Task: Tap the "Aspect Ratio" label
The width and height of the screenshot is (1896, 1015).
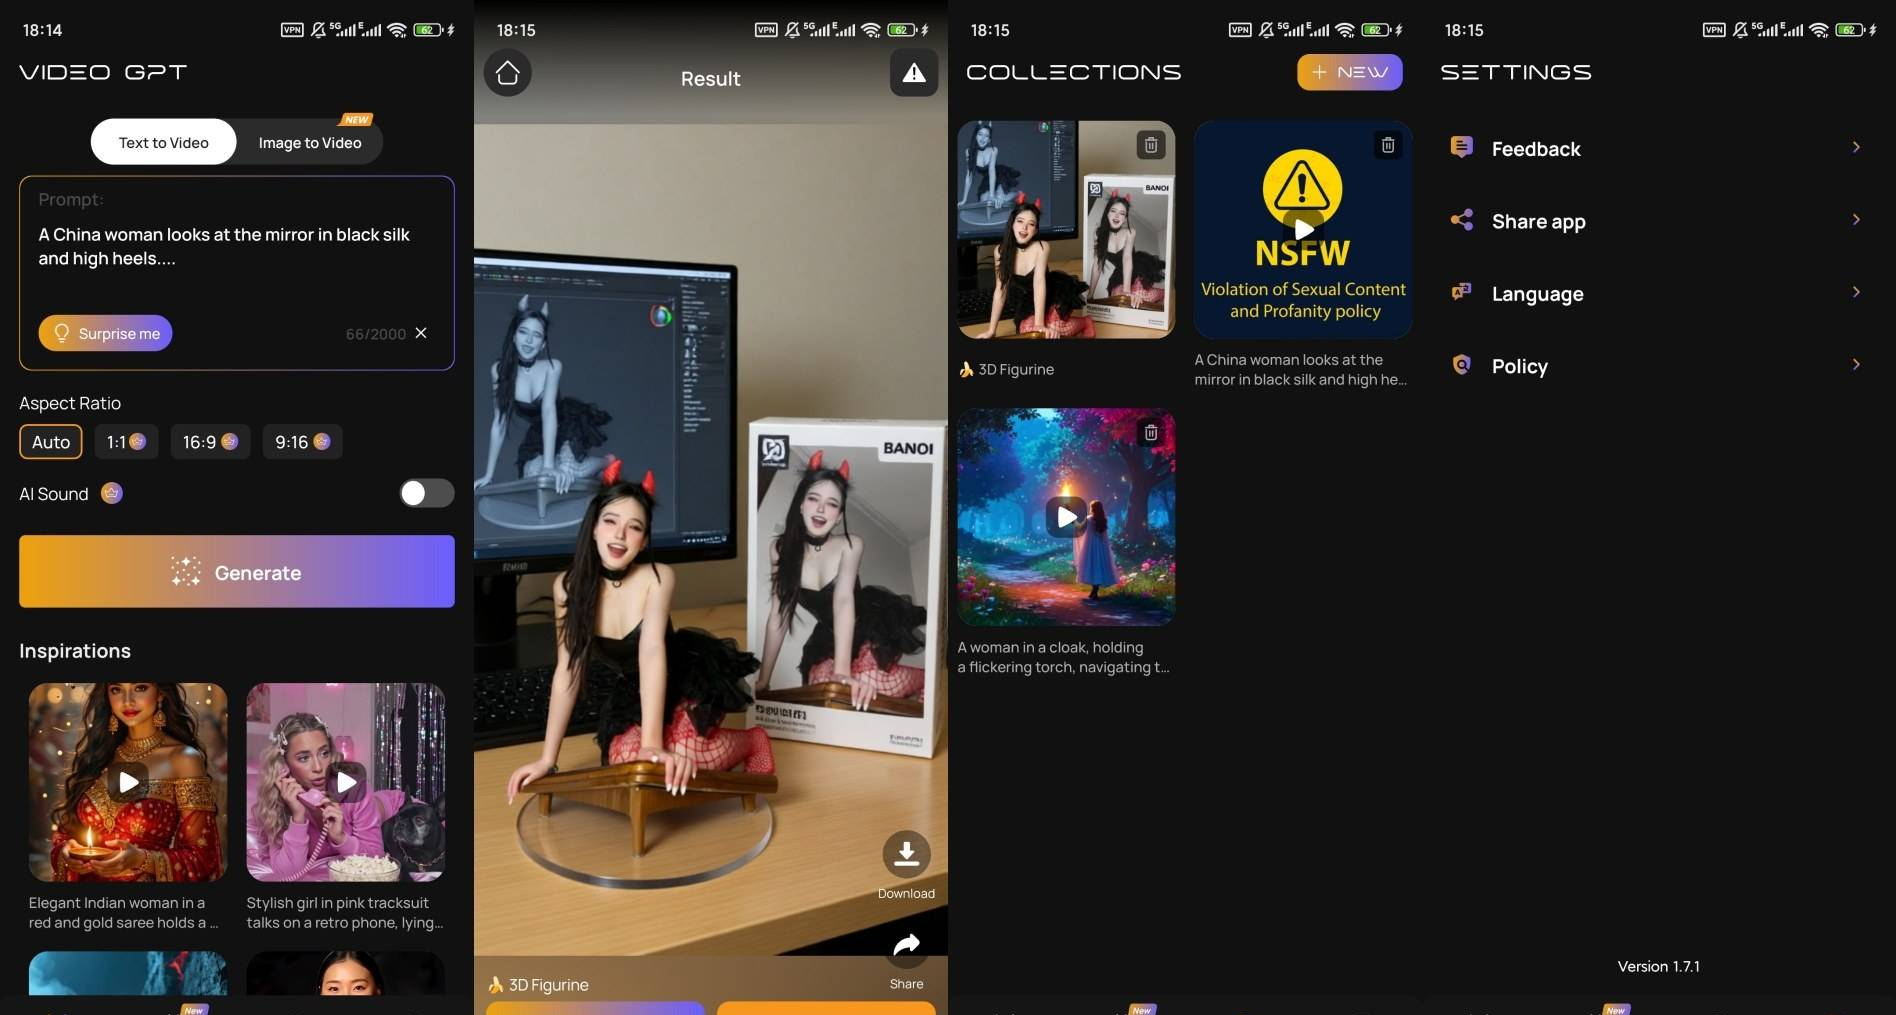Action: coord(70,403)
